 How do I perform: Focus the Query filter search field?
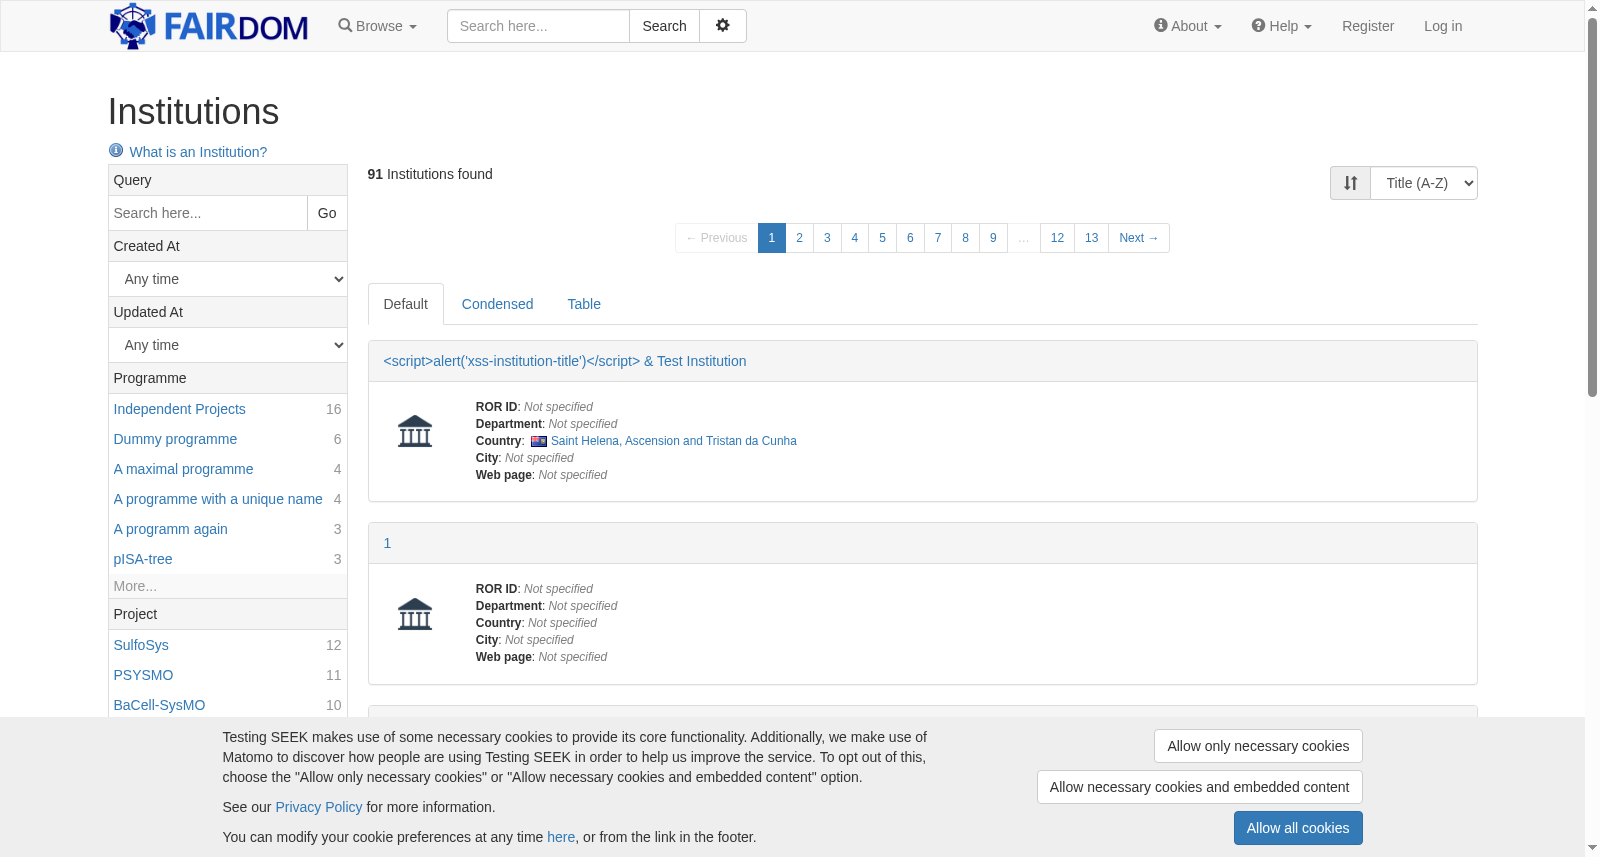click(x=208, y=213)
